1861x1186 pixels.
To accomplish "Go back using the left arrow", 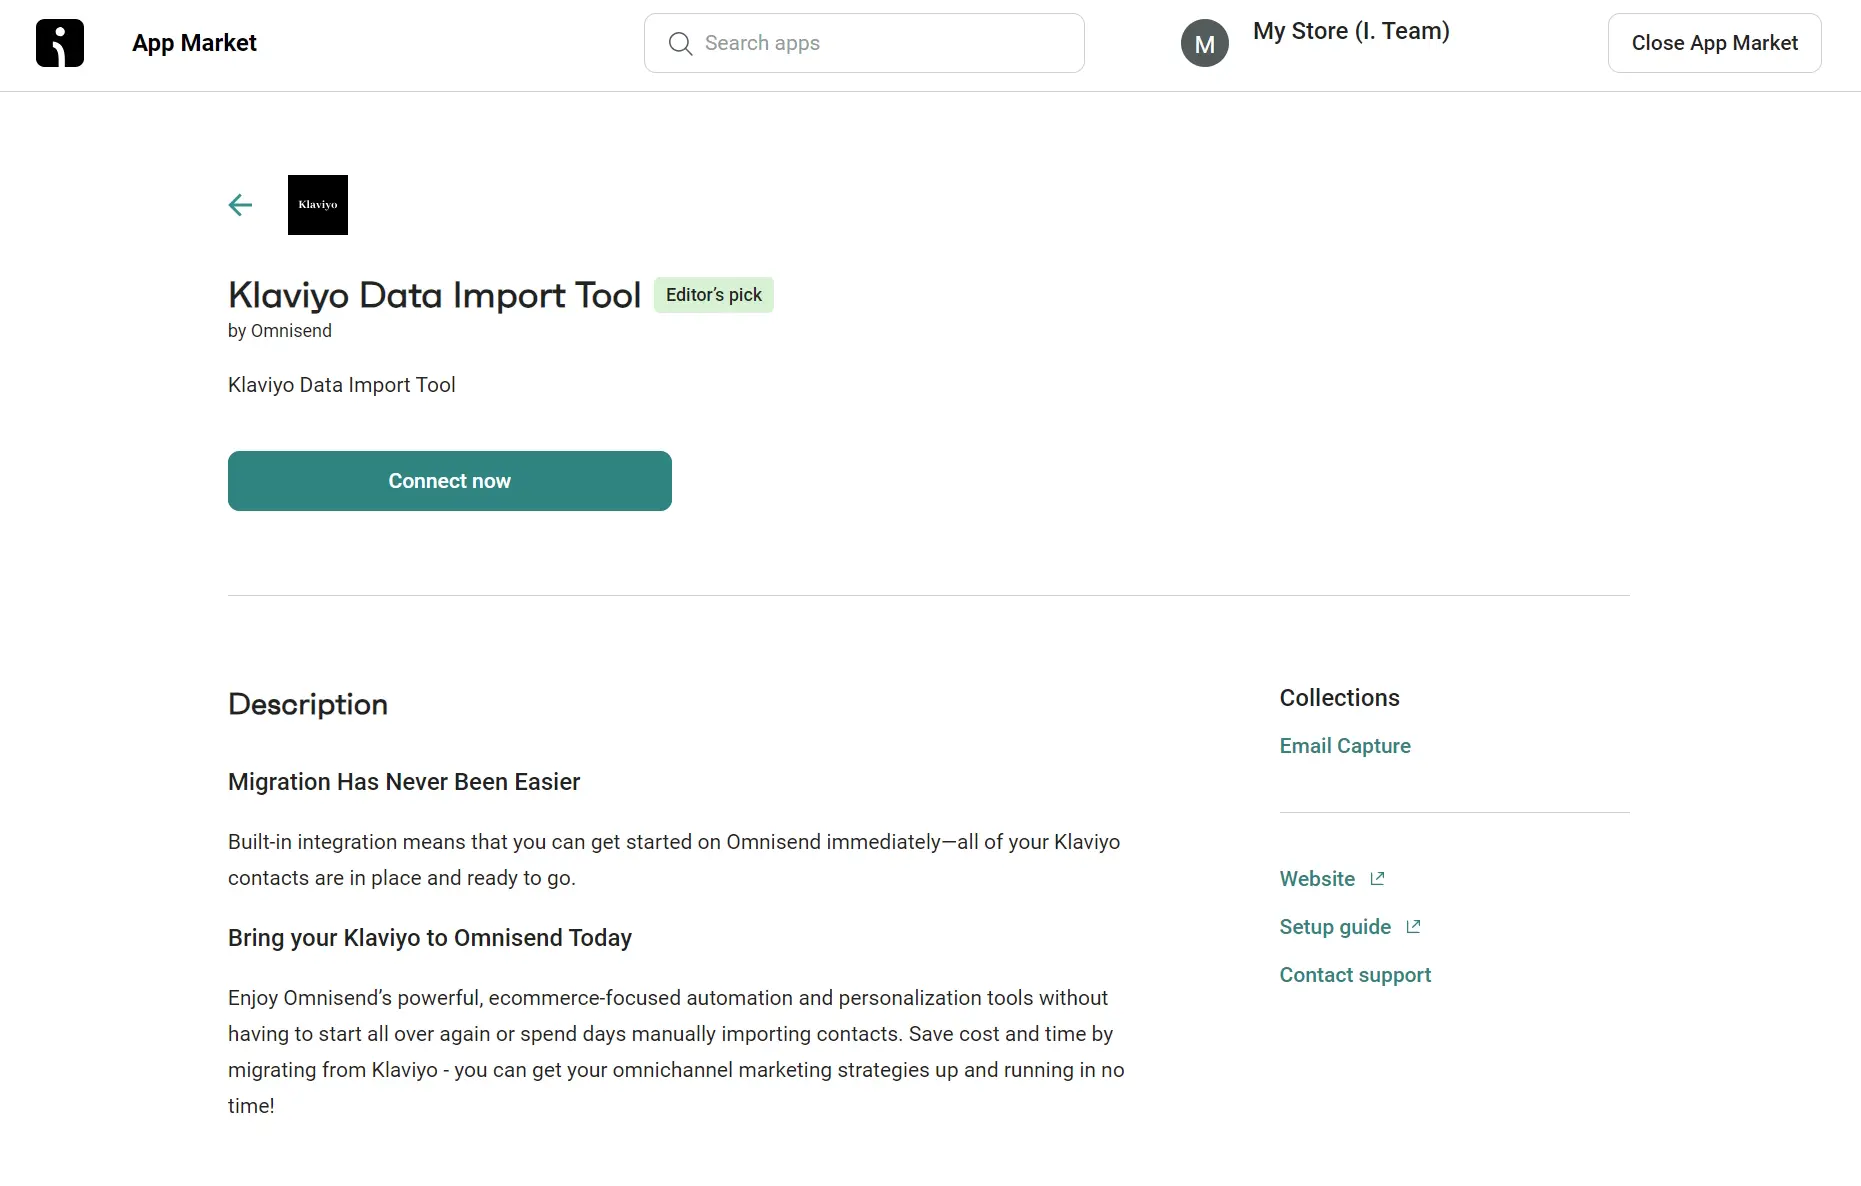I will pos(240,205).
